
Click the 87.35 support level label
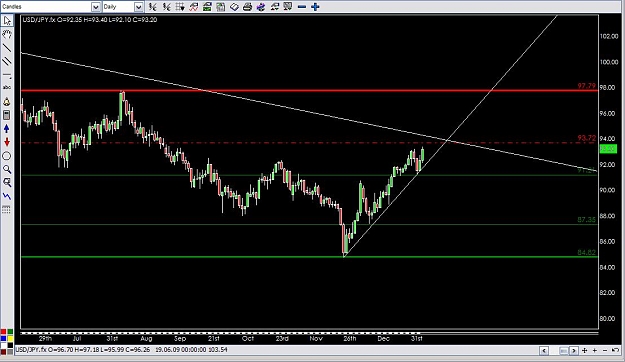coord(586,220)
